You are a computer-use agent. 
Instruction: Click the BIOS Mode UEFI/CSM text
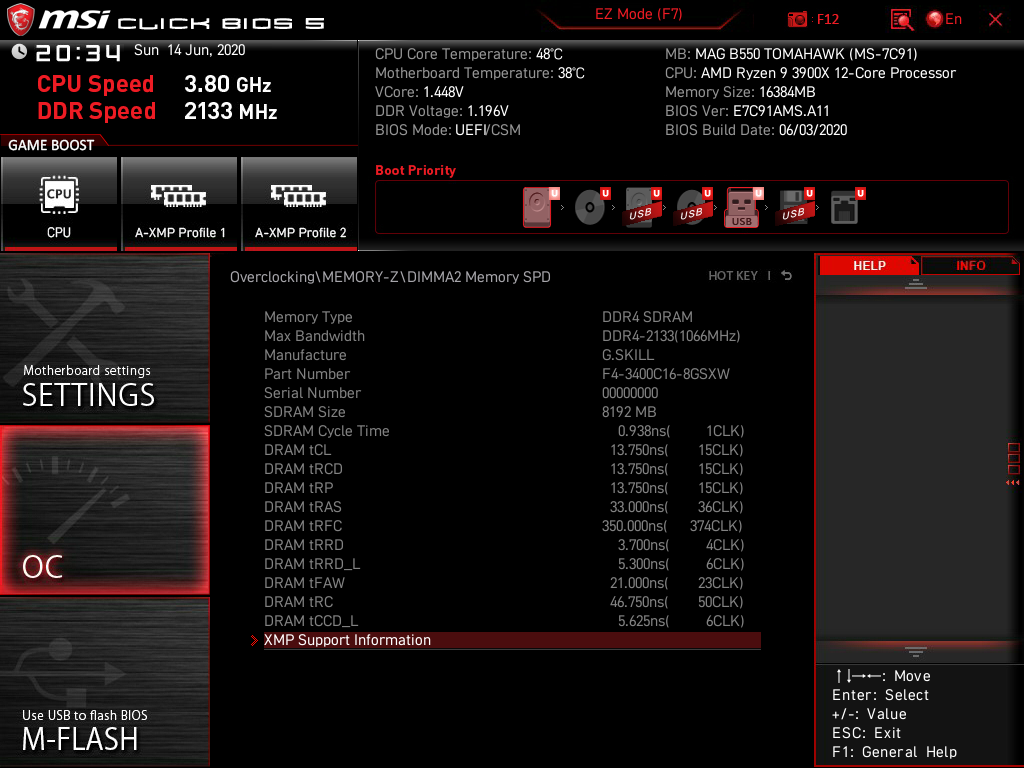(x=447, y=130)
